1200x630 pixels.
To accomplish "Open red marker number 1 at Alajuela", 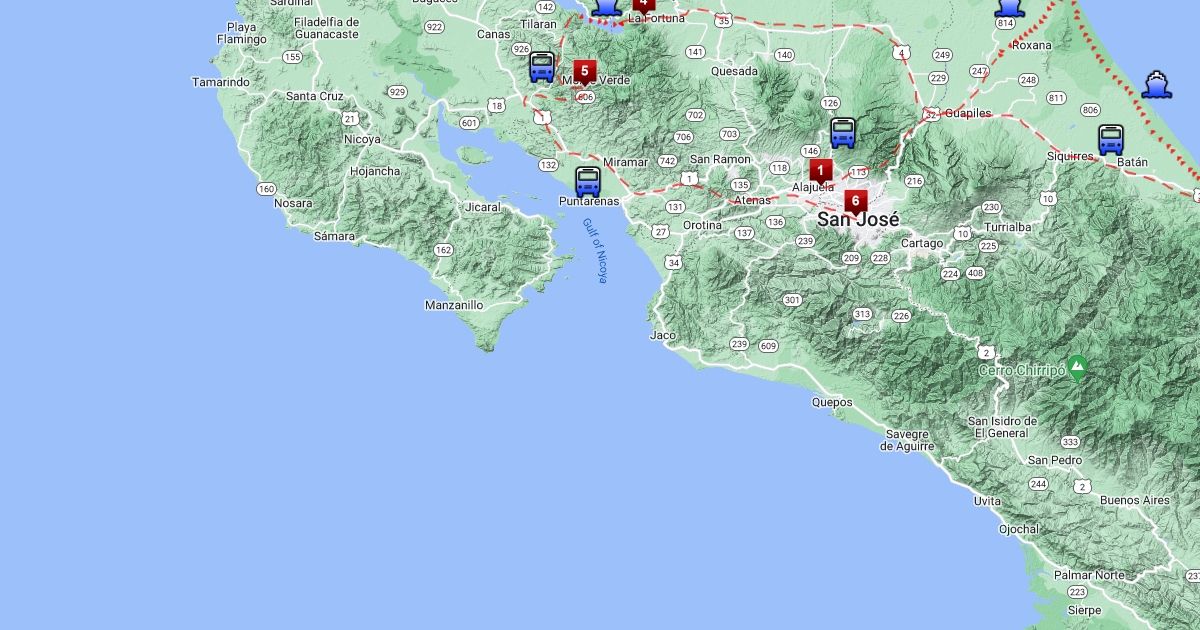I will click(x=821, y=171).
